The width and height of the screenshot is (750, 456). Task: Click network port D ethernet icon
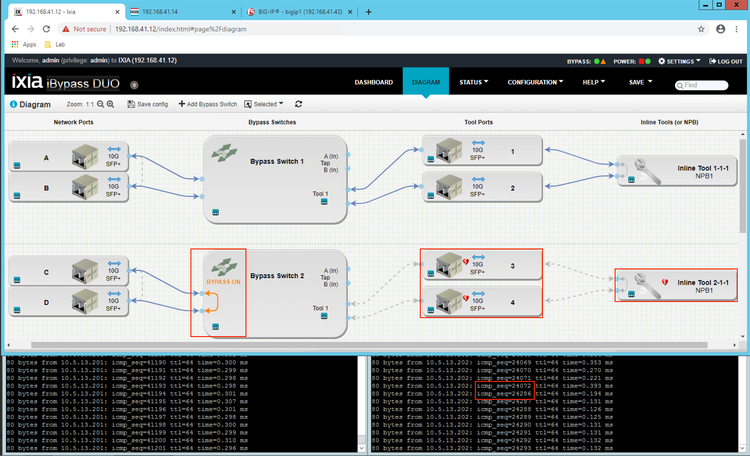click(x=85, y=302)
